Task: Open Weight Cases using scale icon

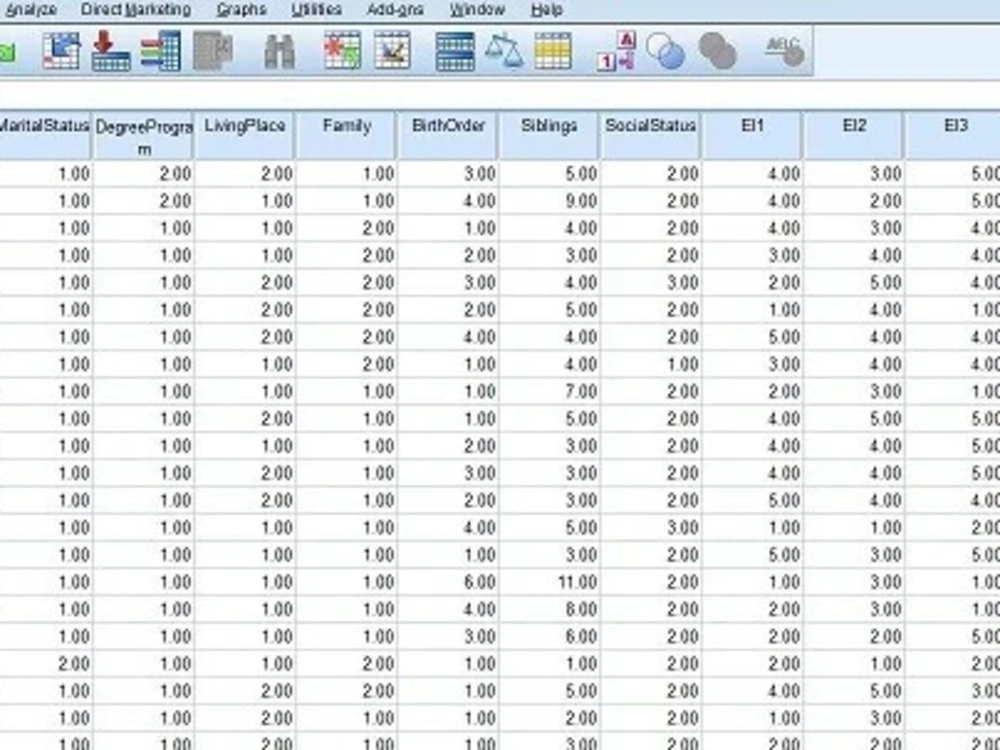Action: [x=505, y=48]
